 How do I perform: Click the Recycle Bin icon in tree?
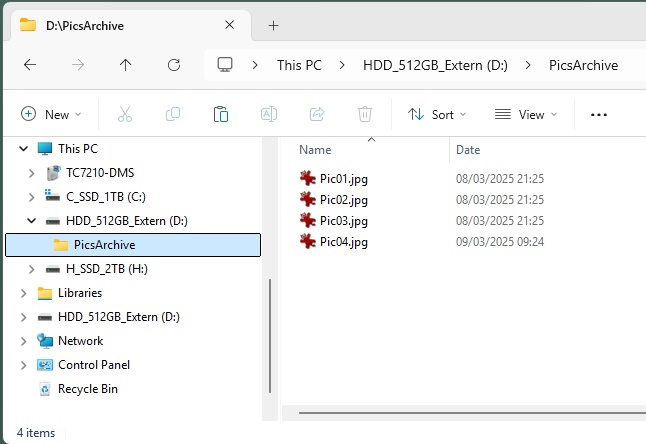point(44,389)
